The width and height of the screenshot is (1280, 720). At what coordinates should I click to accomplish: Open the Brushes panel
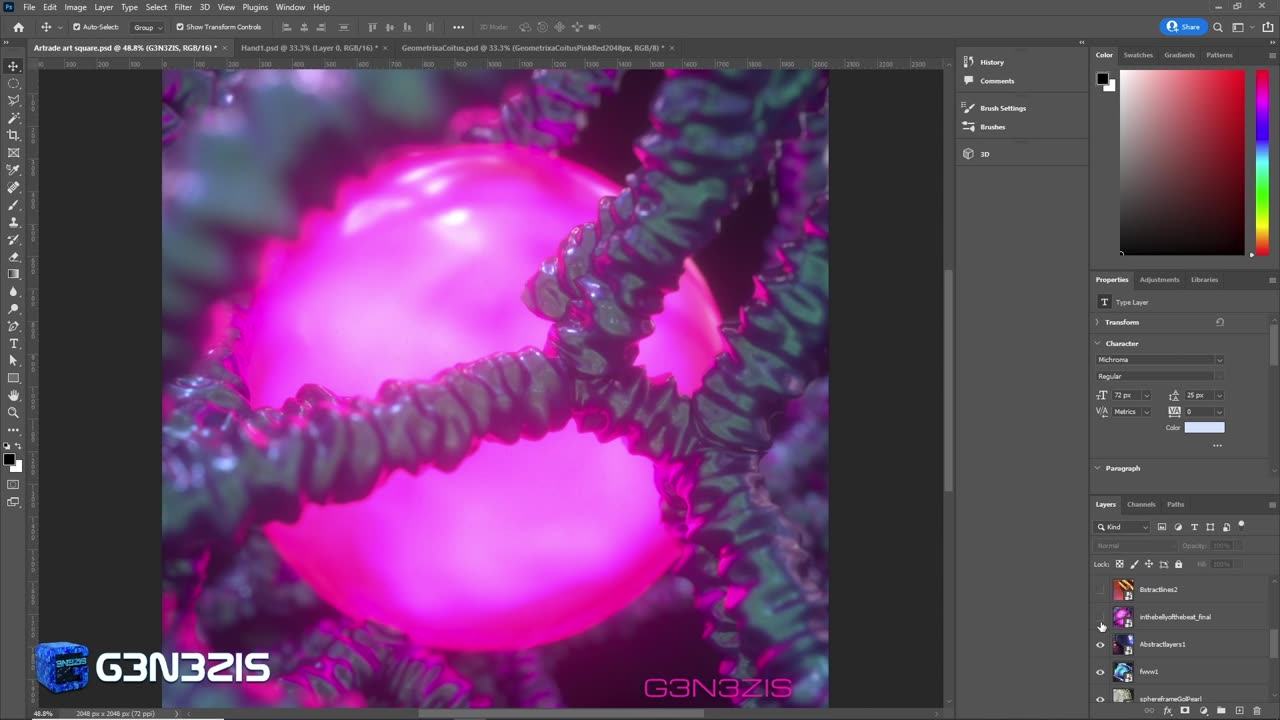pos(992,127)
